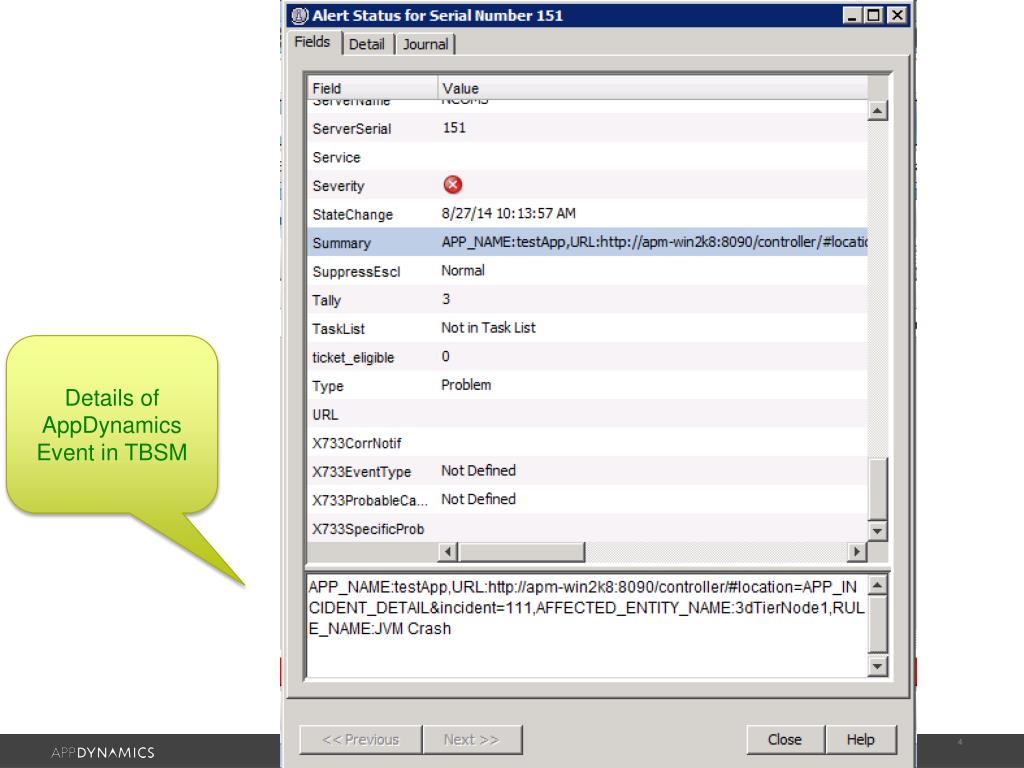Select the Summary row
The width and height of the screenshot is (1024, 768).
click(587, 242)
